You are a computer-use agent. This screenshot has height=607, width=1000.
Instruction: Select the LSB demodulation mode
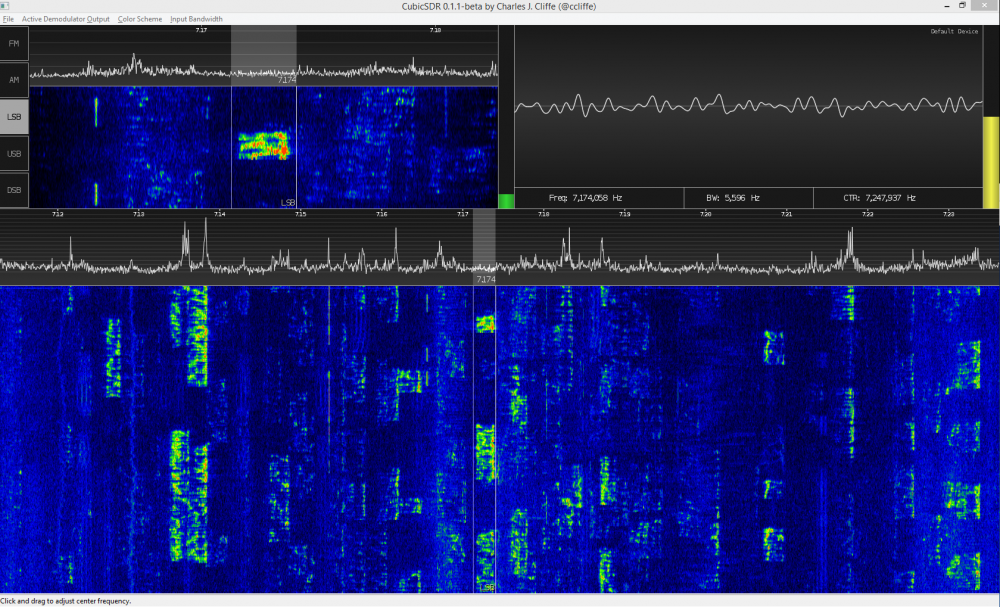(x=14, y=117)
